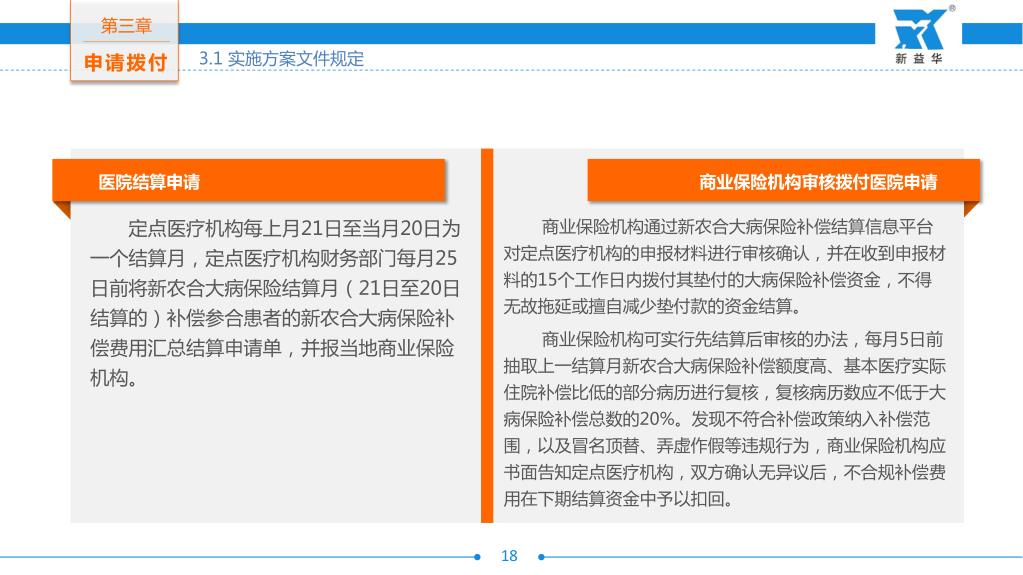Click the word 机构。 ending the left paragraph

pyautogui.click(x=114, y=378)
